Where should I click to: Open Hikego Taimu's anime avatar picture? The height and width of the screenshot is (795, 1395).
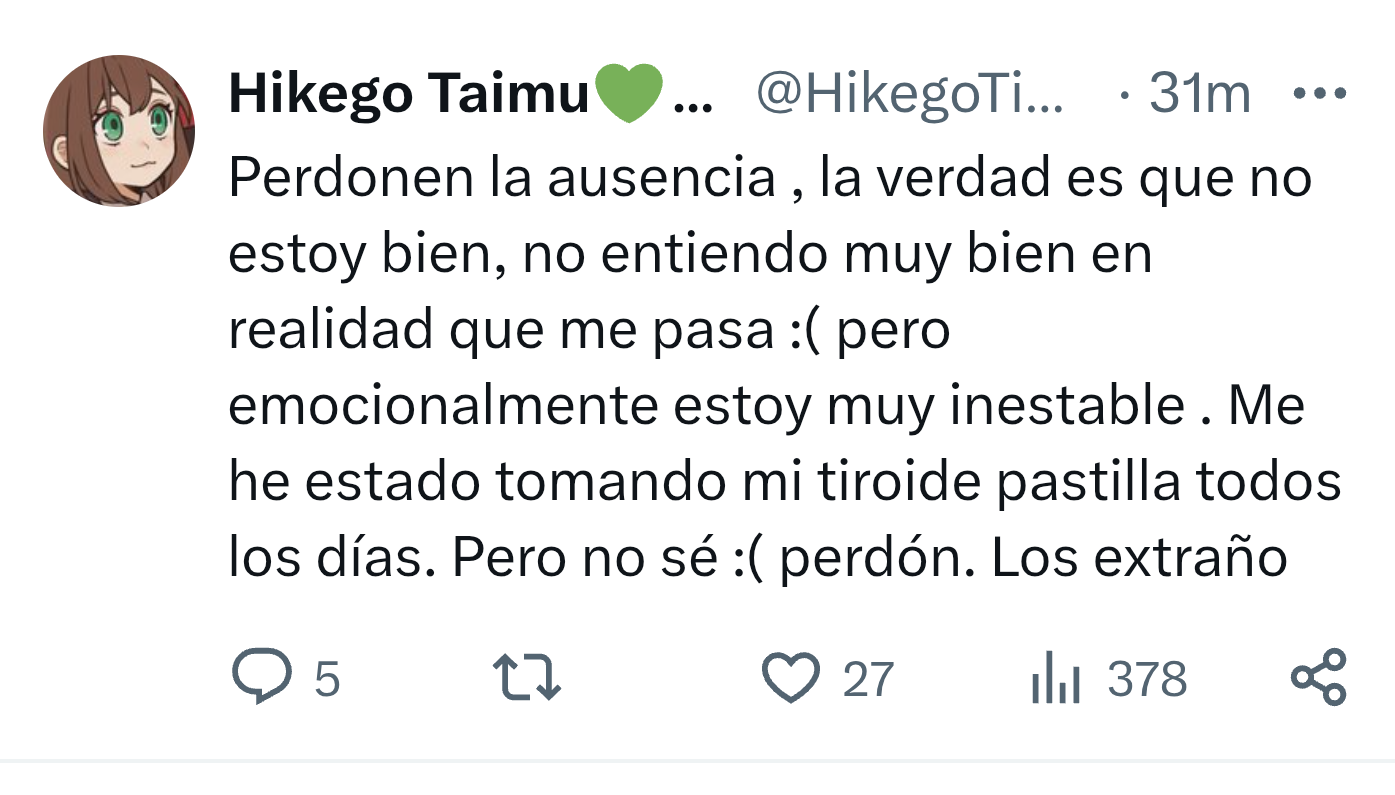pyautogui.click(x=119, y=131)
